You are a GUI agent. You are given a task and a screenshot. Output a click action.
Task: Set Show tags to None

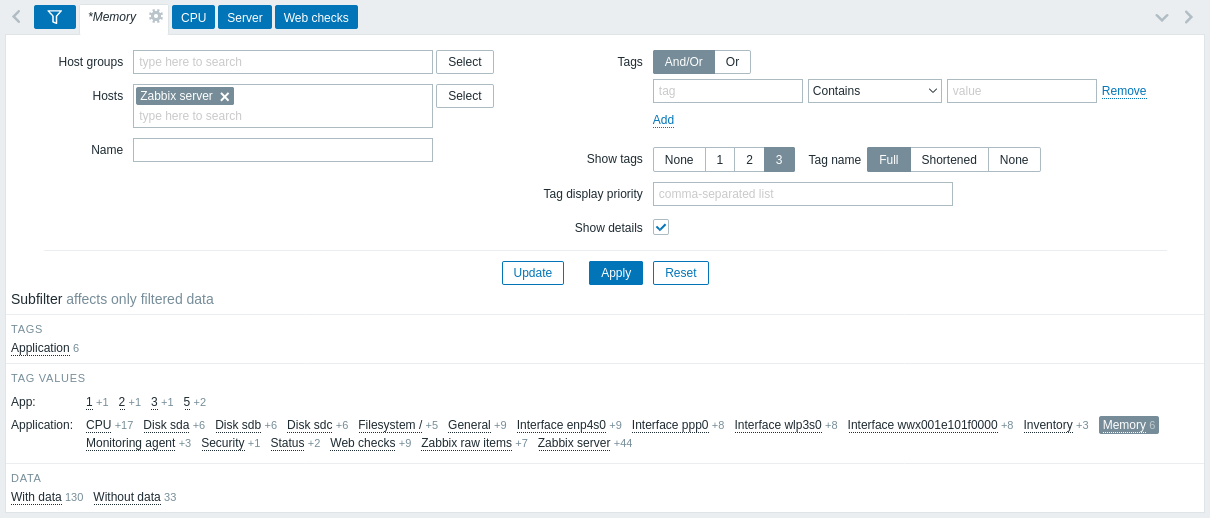pyautogui.click(x=679, y=160)
